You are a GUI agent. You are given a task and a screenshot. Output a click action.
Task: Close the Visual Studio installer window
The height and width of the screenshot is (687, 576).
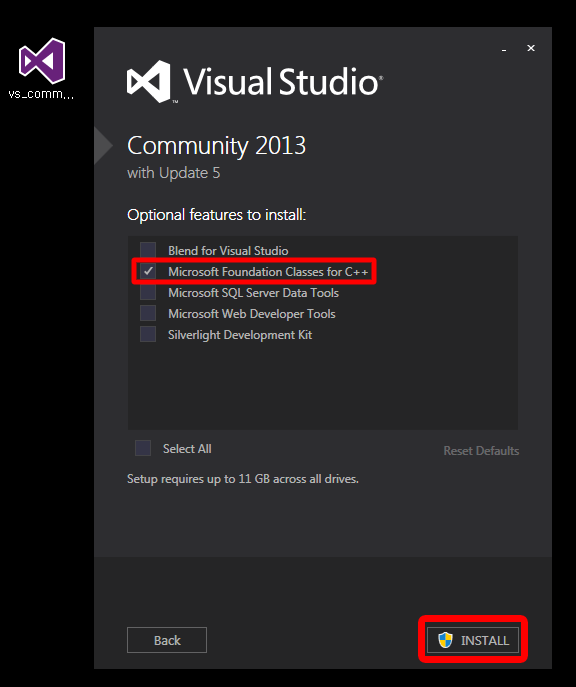[x=531, y=48]
